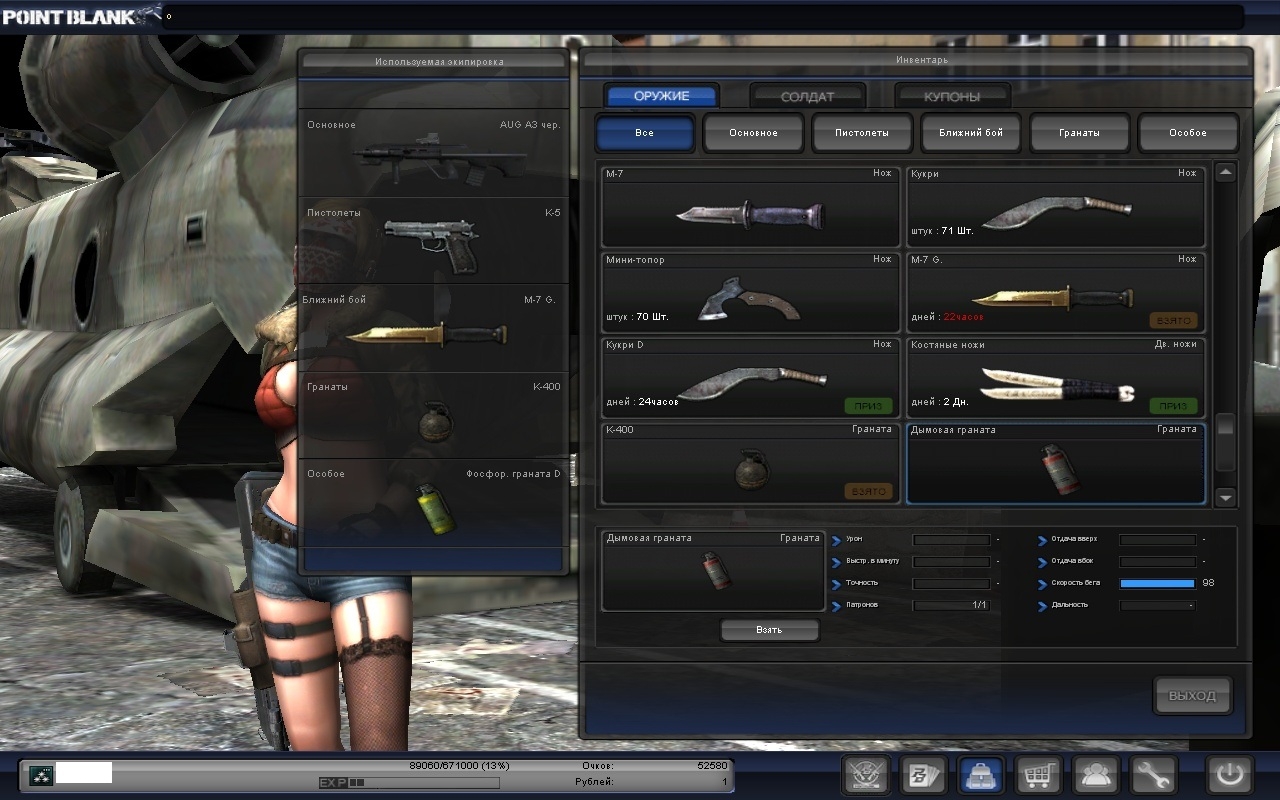Click the ВЗЯТО badge on K-400
This screenshot has width=1280, height=800.
pos(869,492)
